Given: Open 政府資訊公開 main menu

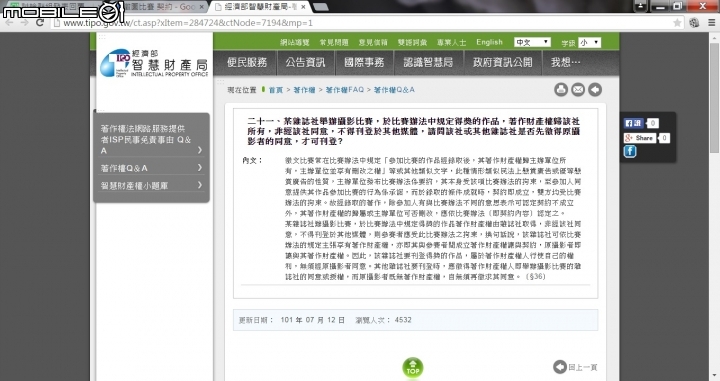Looking at the screenshot, I should pos(502,62).
